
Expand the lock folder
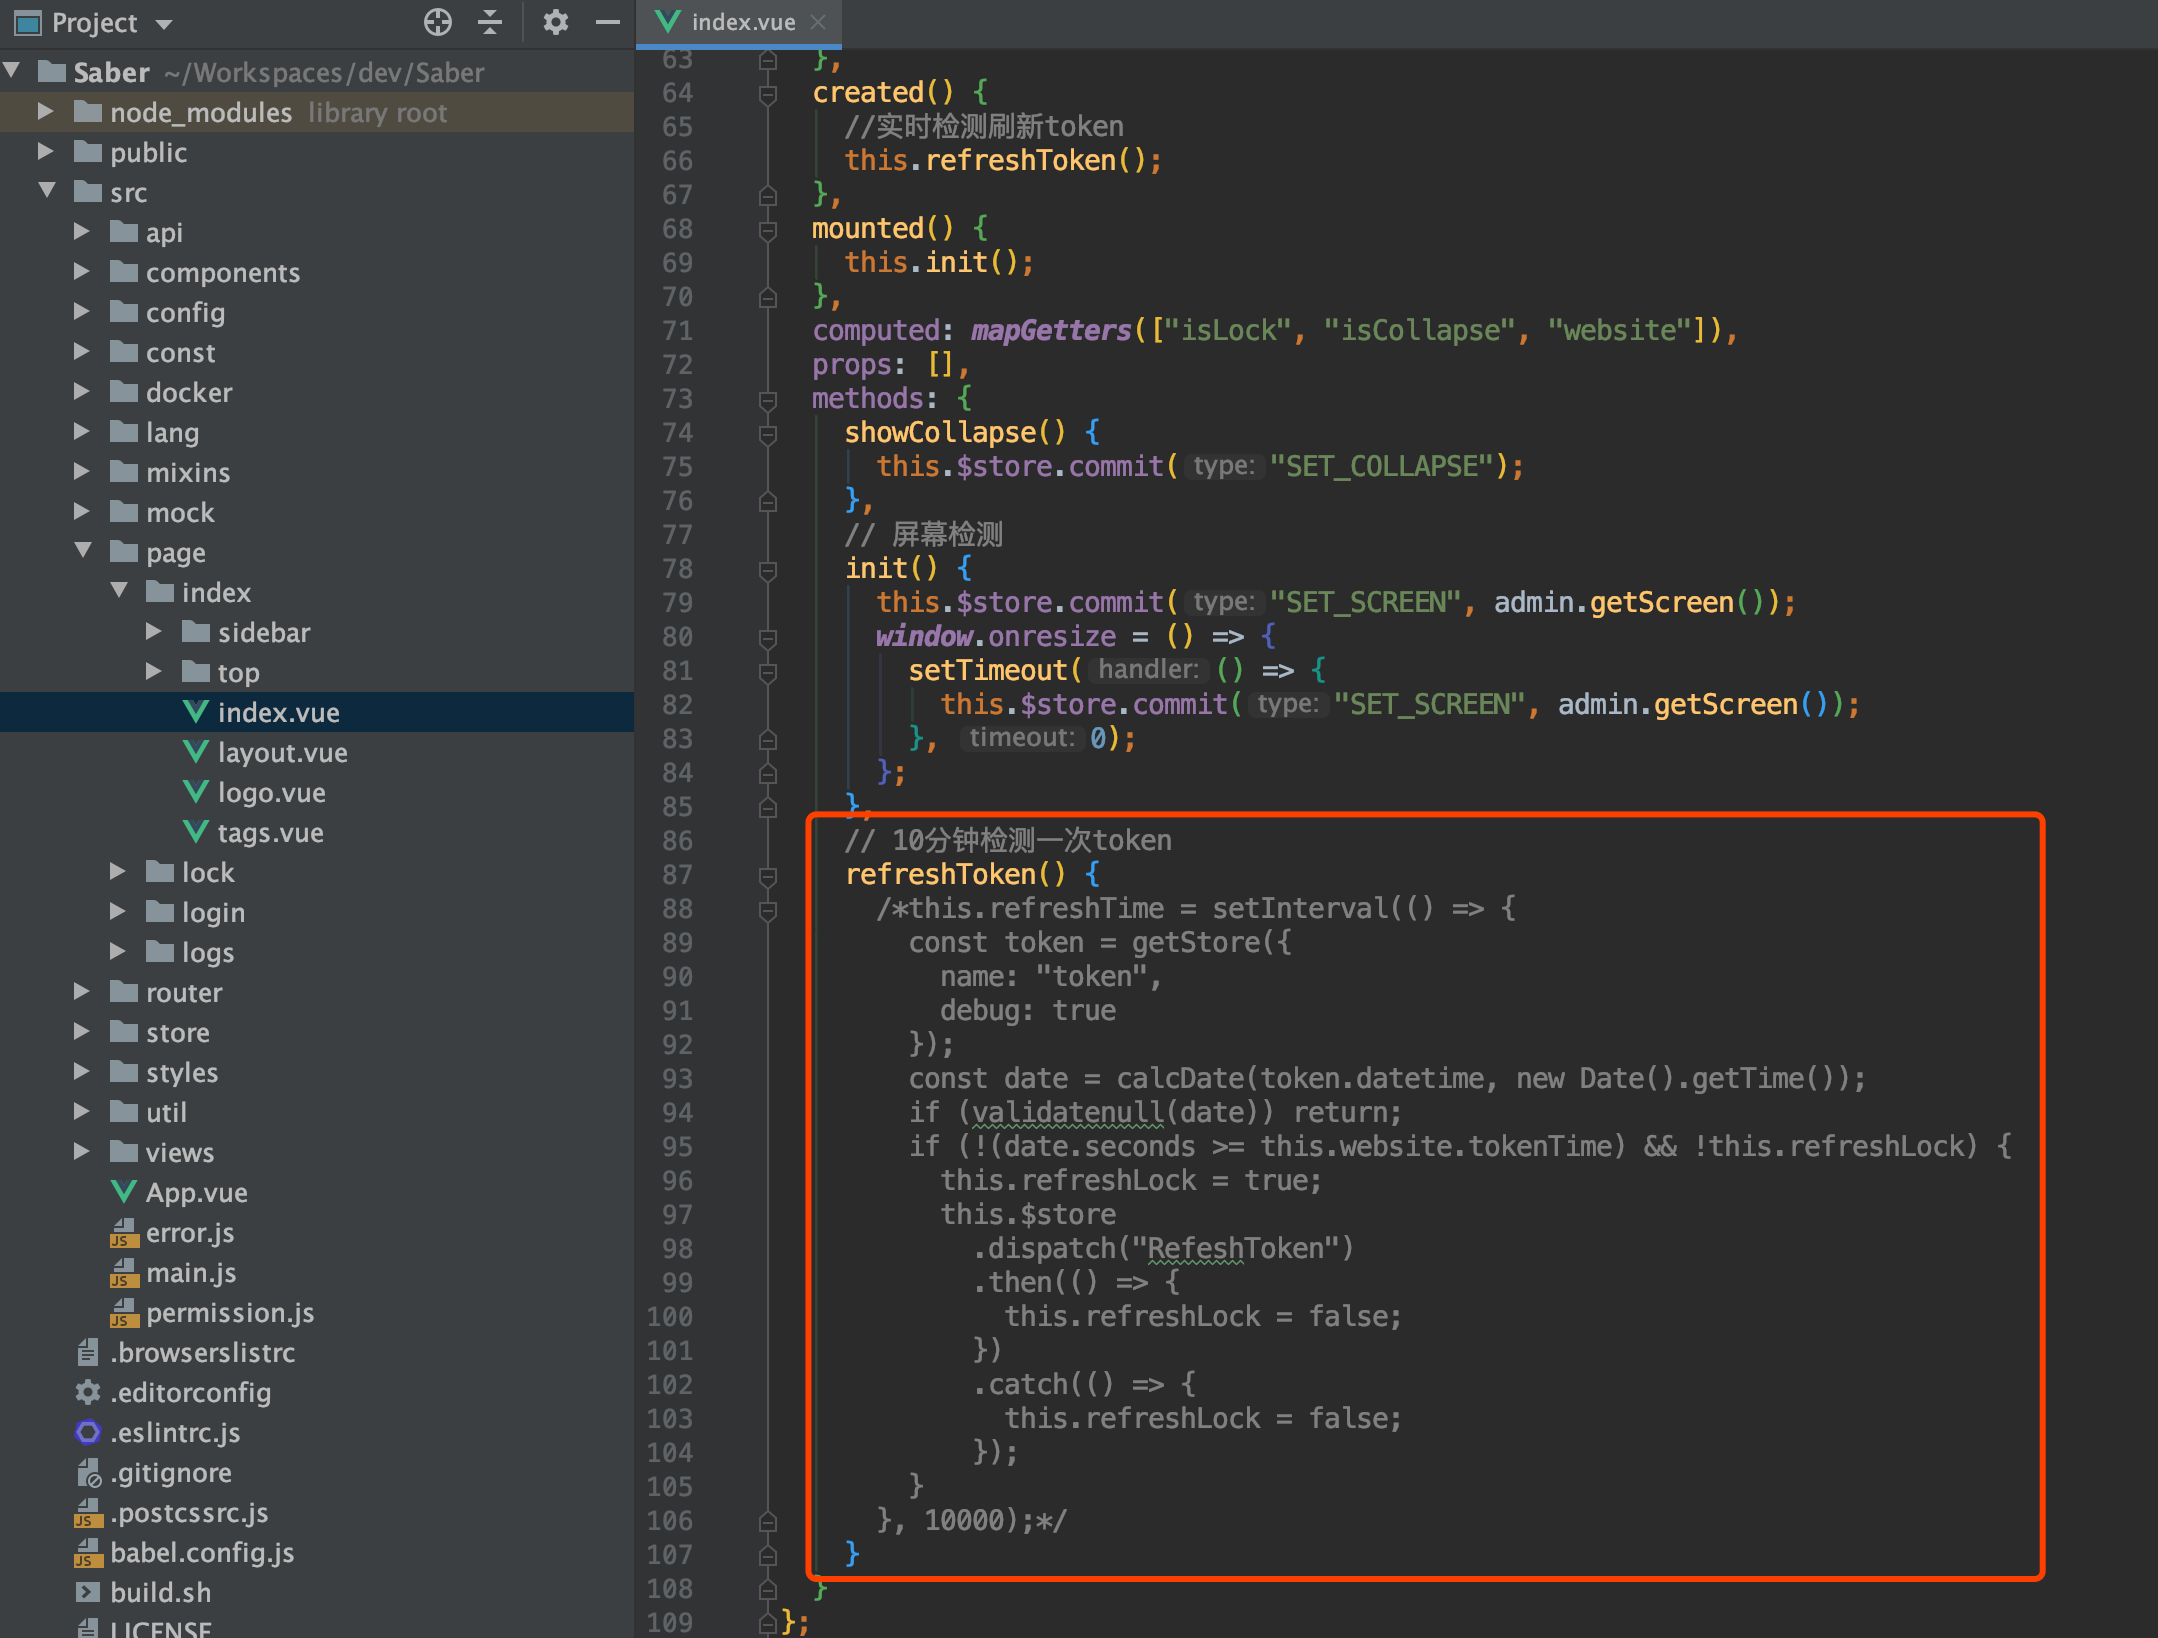tap(118, 872)
